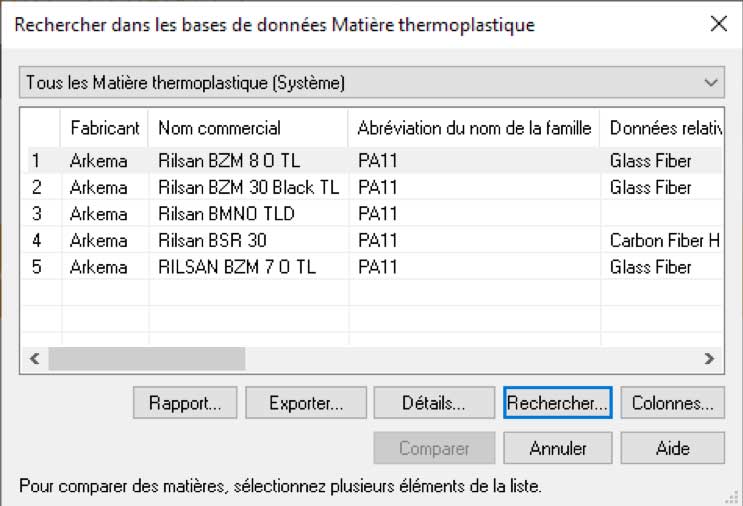The image size is (743, 506).
Task: Open the Colonnes... settings
Action: pos(672,404)
